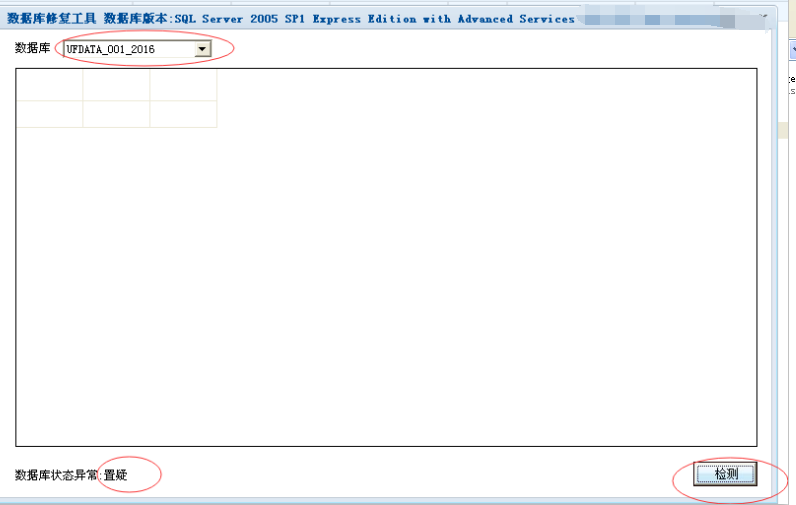
Task: Click the 数据库 label beside the combo box
Action: pos(32,48)
